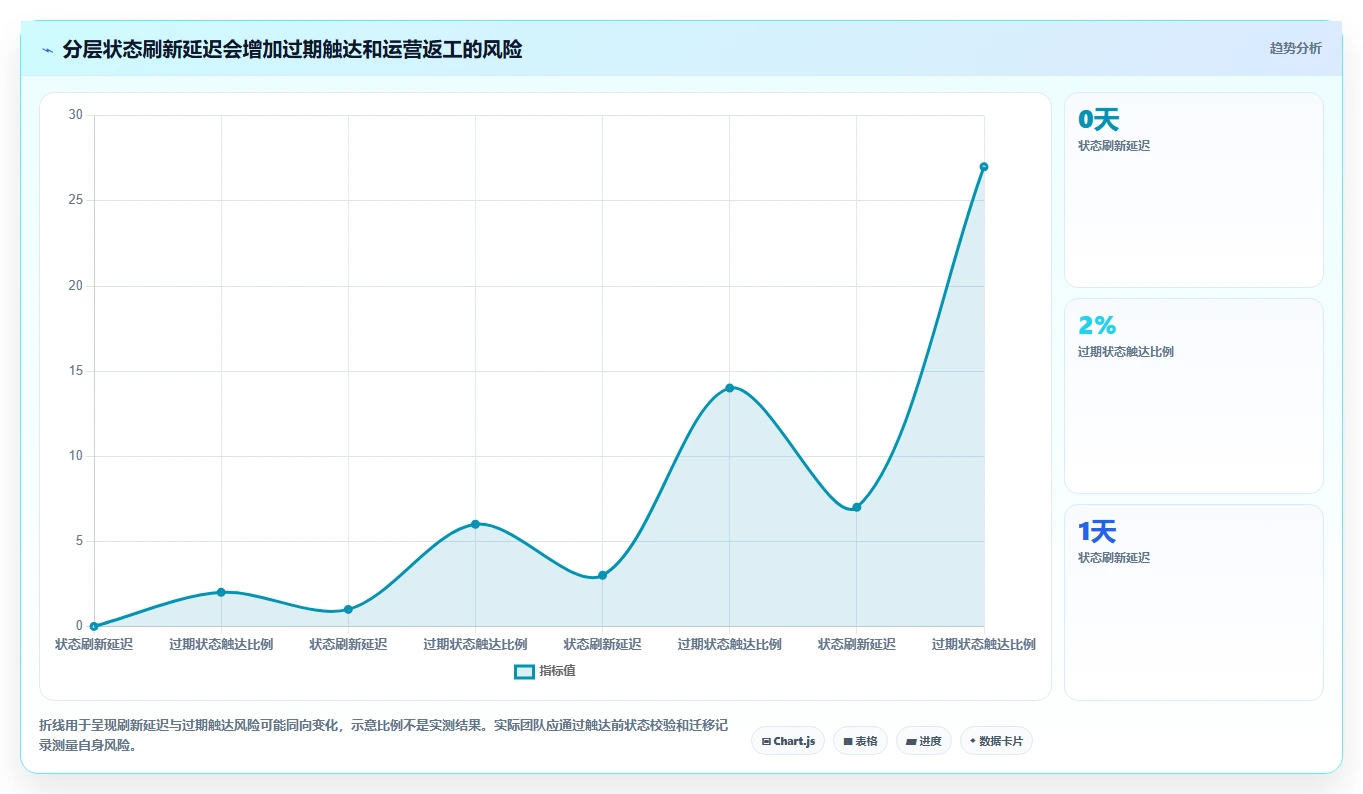Viewport: 1363px width, 794px height.
Task: Click 状态刷新延迟 label under 0天
Action: point(1114,146)
